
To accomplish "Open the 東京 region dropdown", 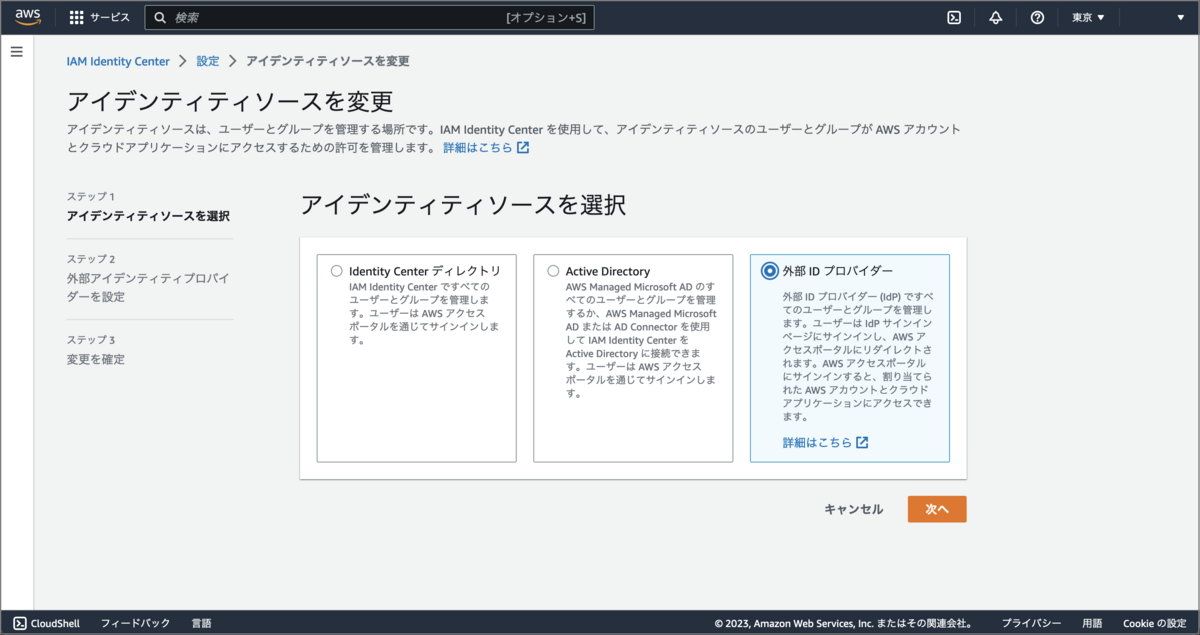I will coord(1088,17).
